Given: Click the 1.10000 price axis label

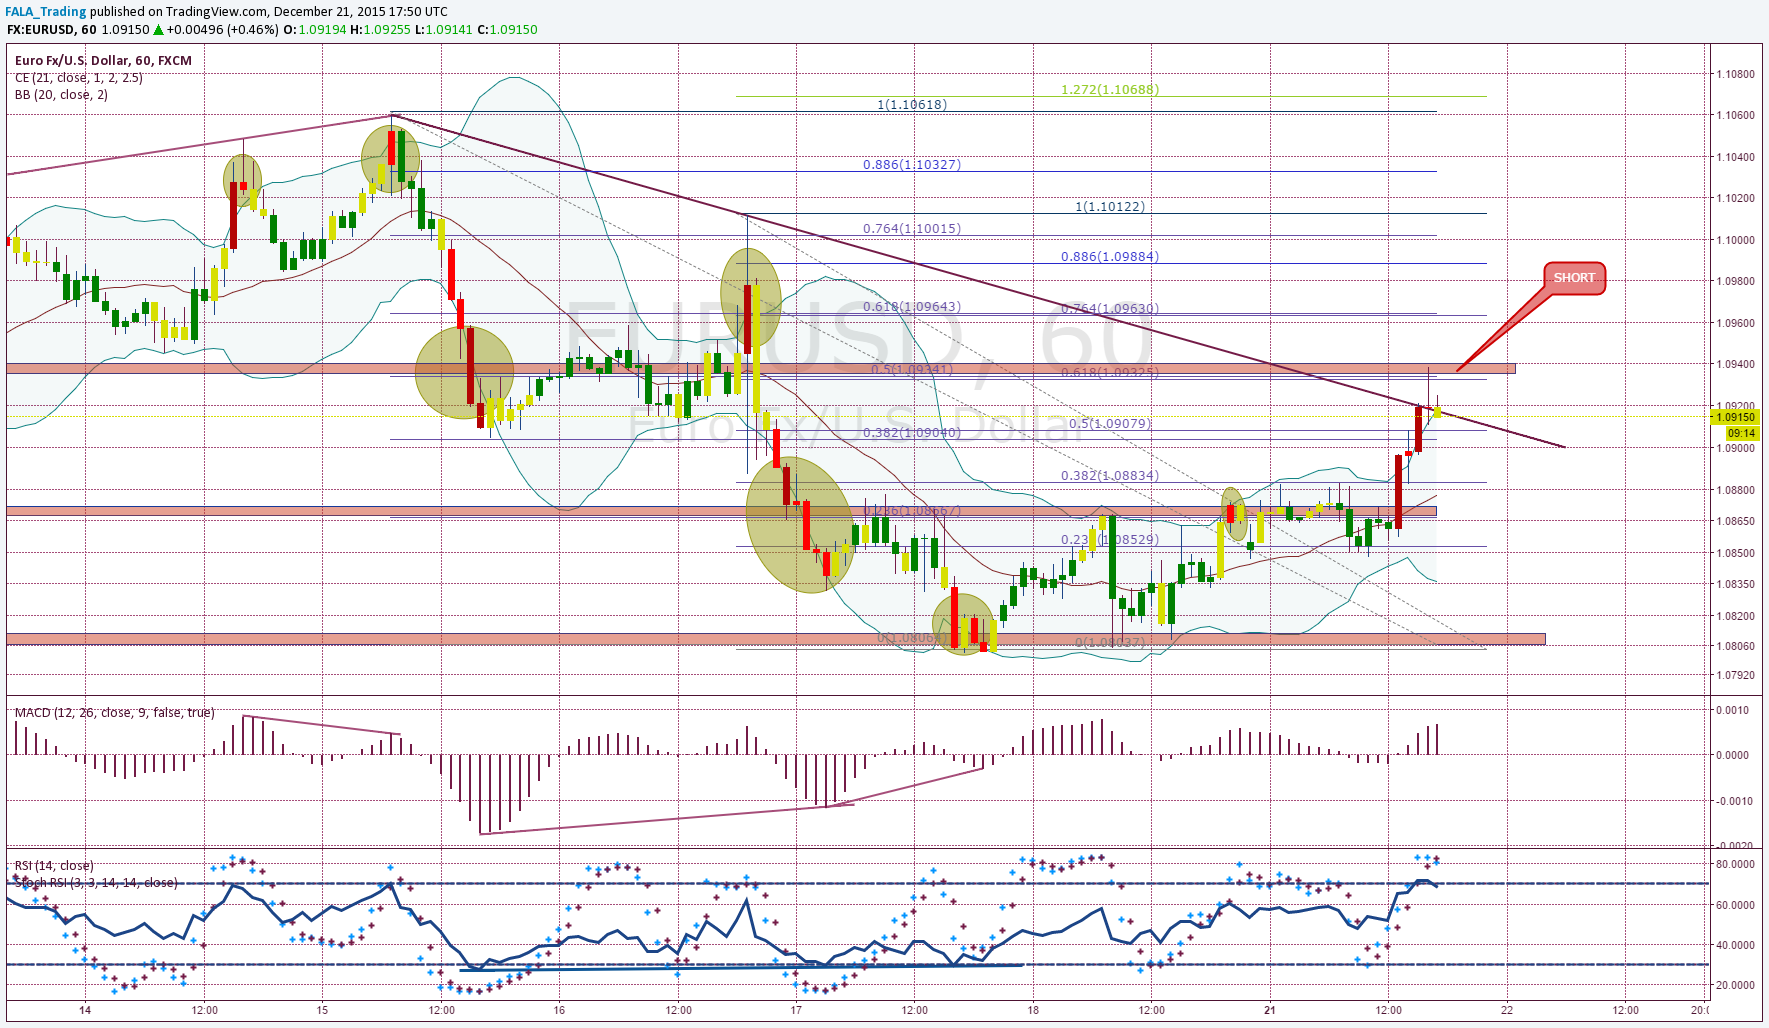Looking at the screenshot, I should tap(1735, 240).
